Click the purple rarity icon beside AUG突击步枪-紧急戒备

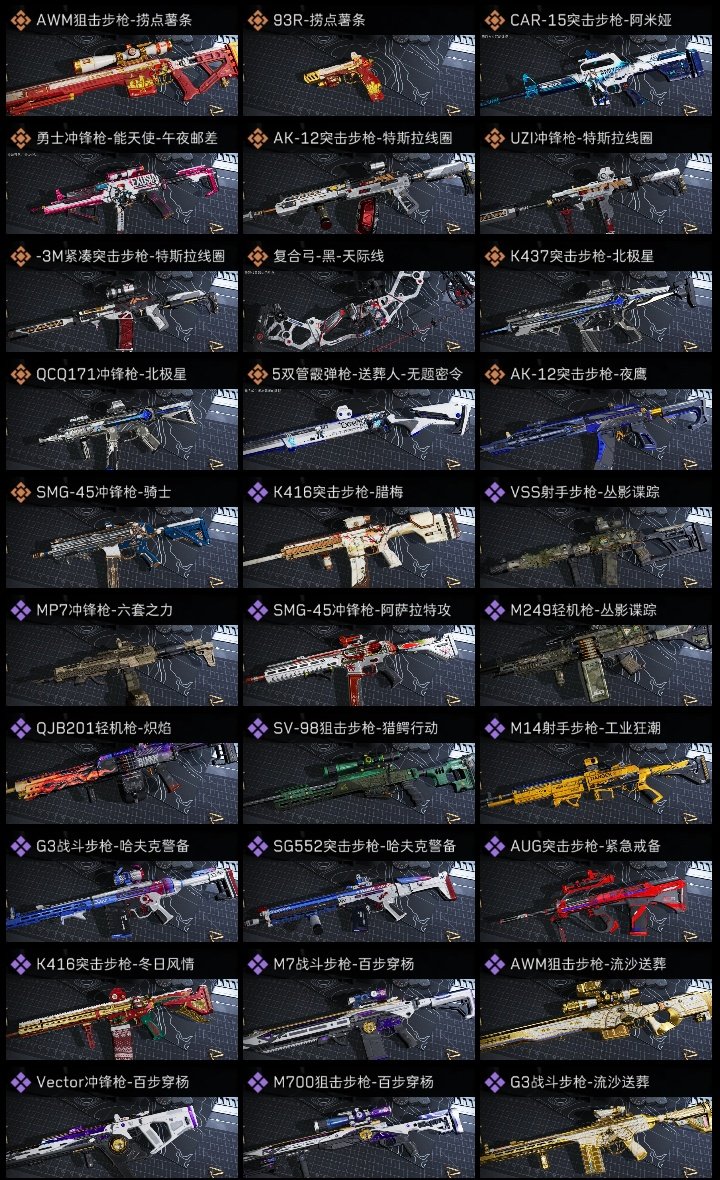[495, 846]
